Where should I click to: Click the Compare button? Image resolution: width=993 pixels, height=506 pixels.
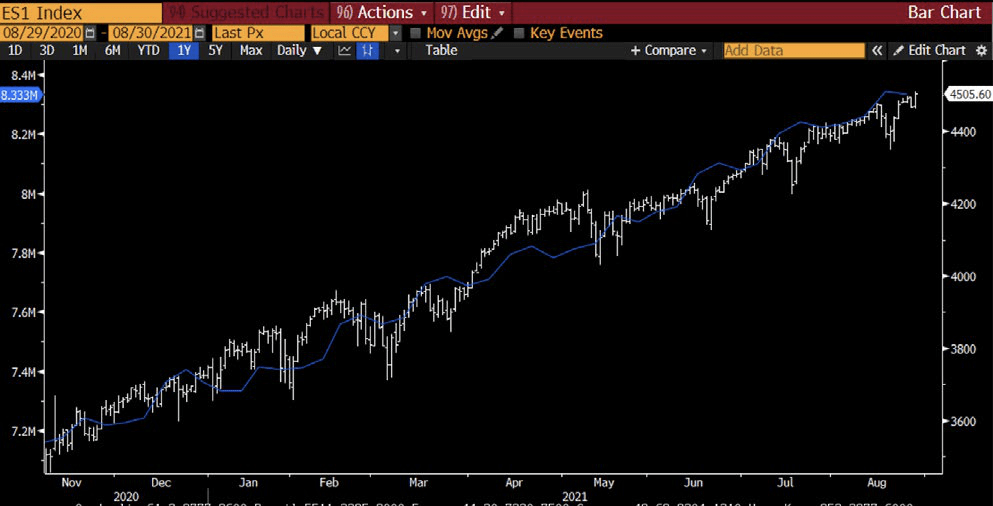pos(669,50)
